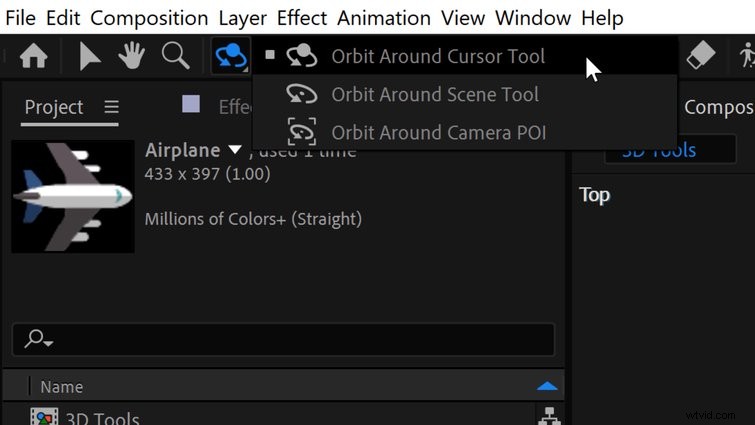Open the Animation menu
The height and width of the screenshot is (425, 755).
pyautogui.click(x=384, y=18)
